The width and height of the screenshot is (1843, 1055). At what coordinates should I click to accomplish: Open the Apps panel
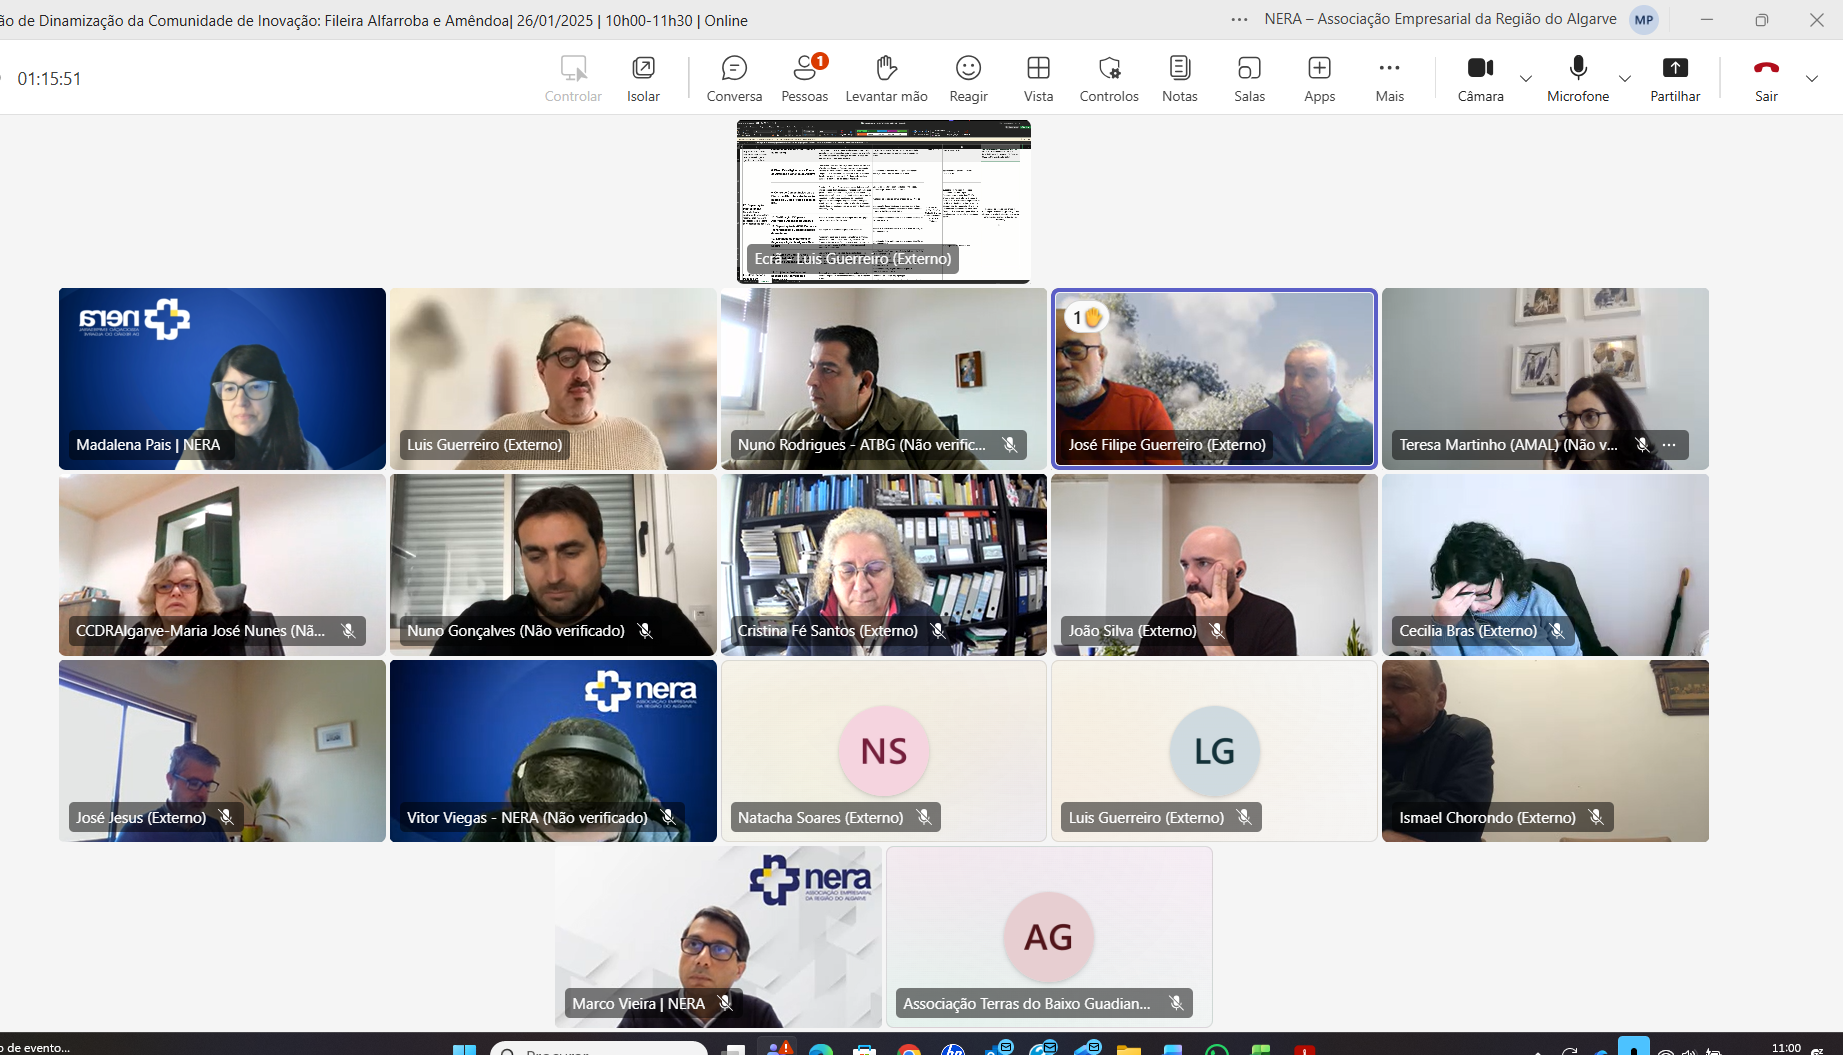(x=1319, y=78)
